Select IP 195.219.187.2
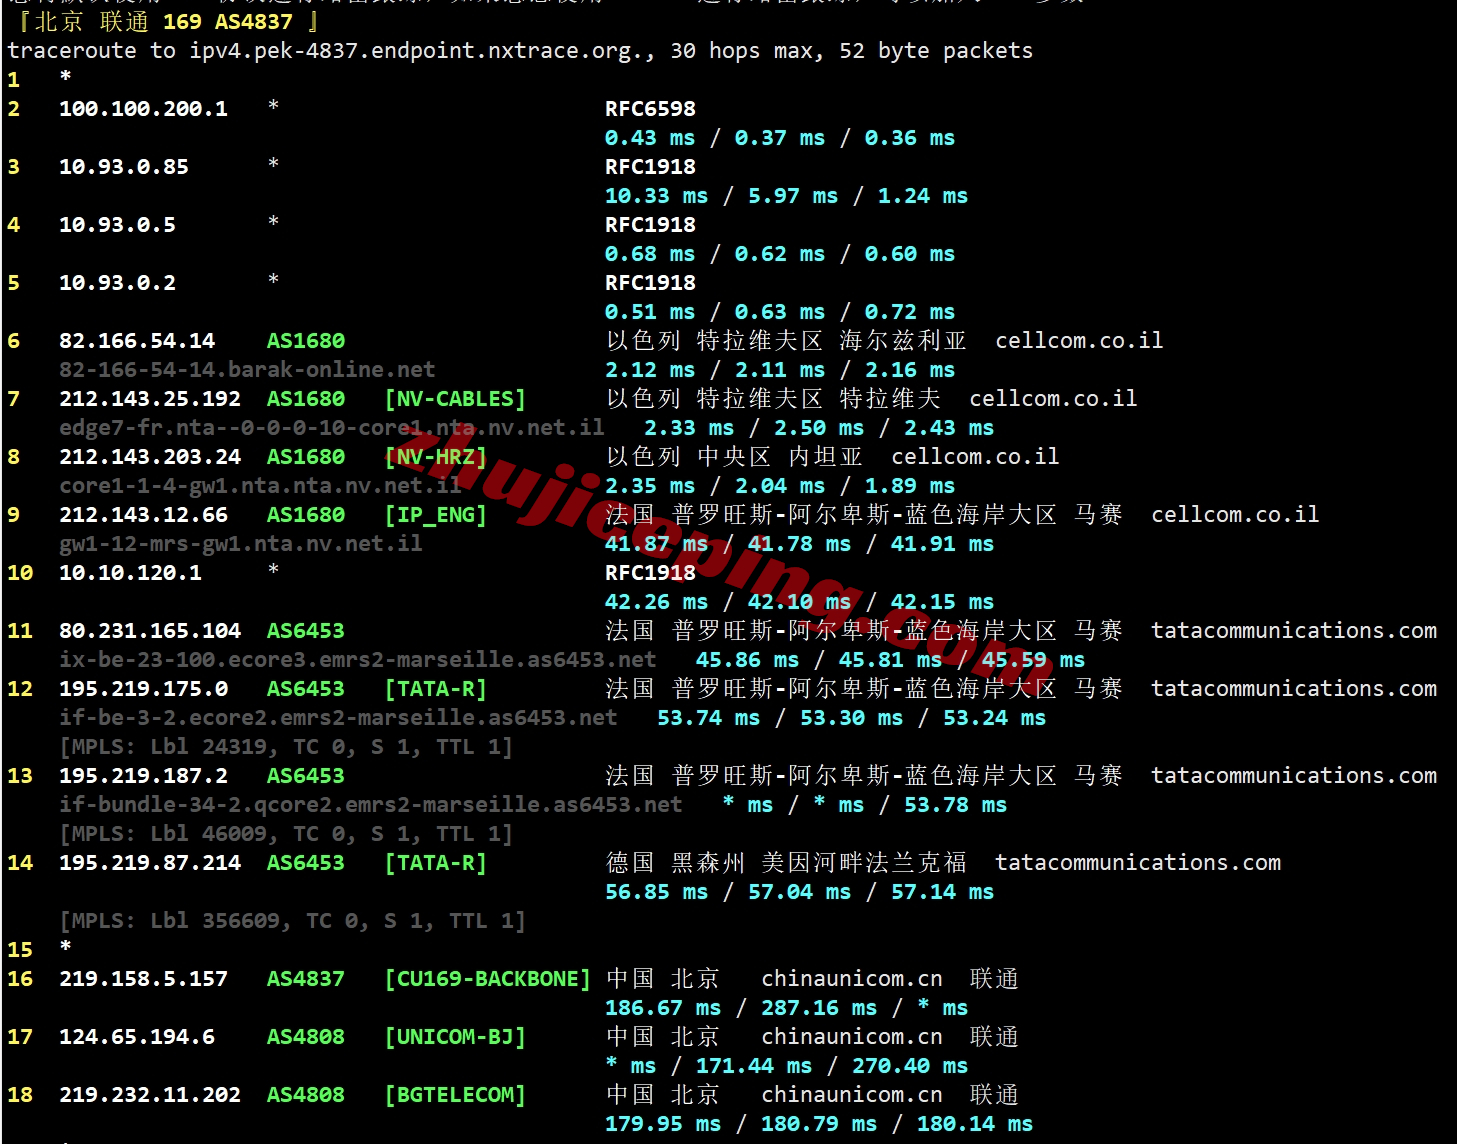 pos(143,776)
